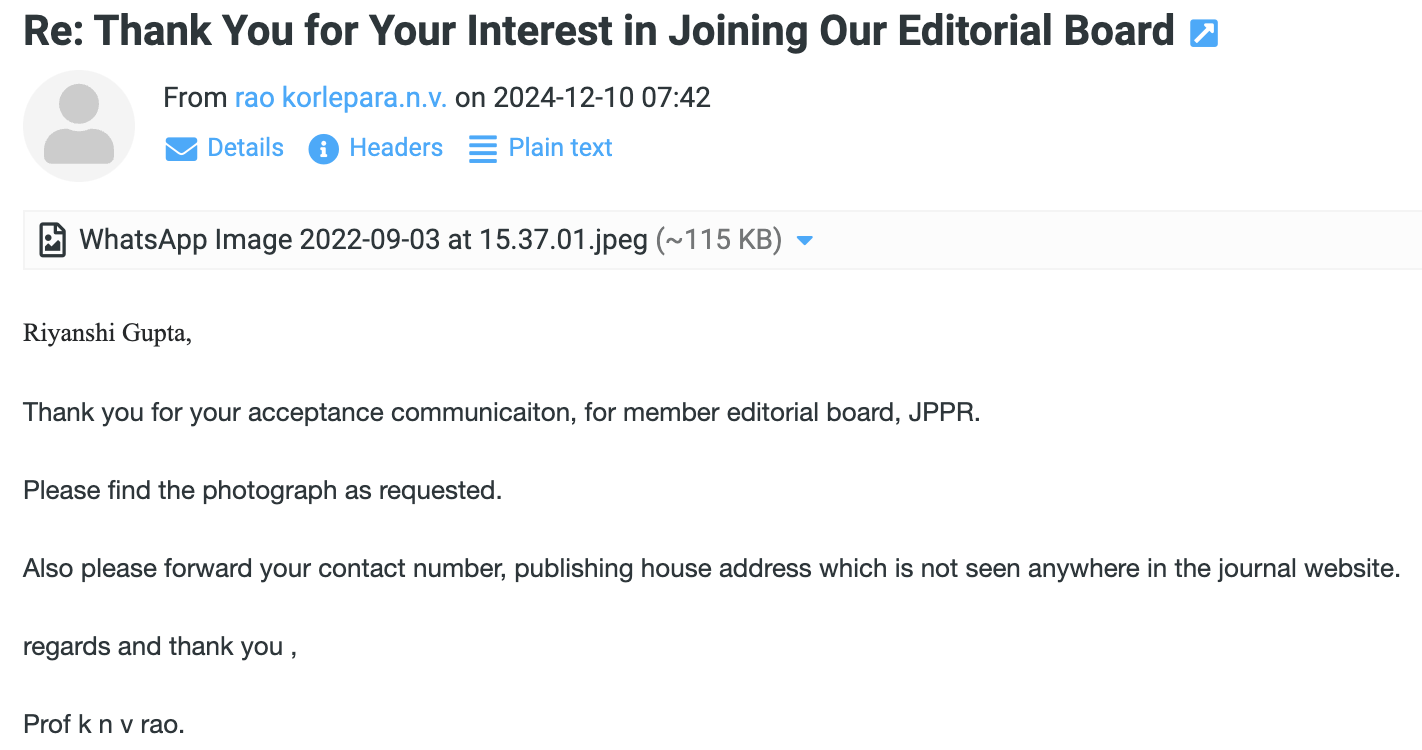This screenshot has width=1422, height=750.
Task: Click the greeting 'Riyanshi Gupta,'
Action: tap(107, 333)
